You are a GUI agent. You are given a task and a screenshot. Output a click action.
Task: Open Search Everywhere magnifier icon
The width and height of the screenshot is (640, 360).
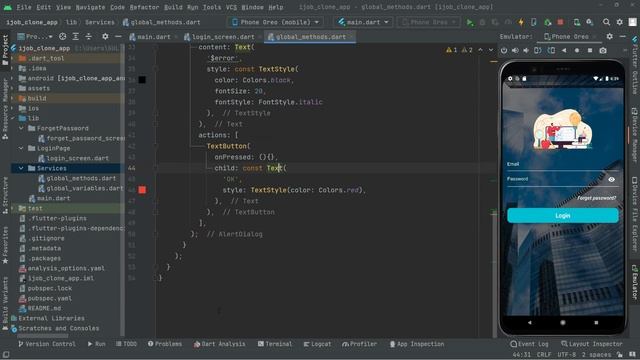point(607,22)
